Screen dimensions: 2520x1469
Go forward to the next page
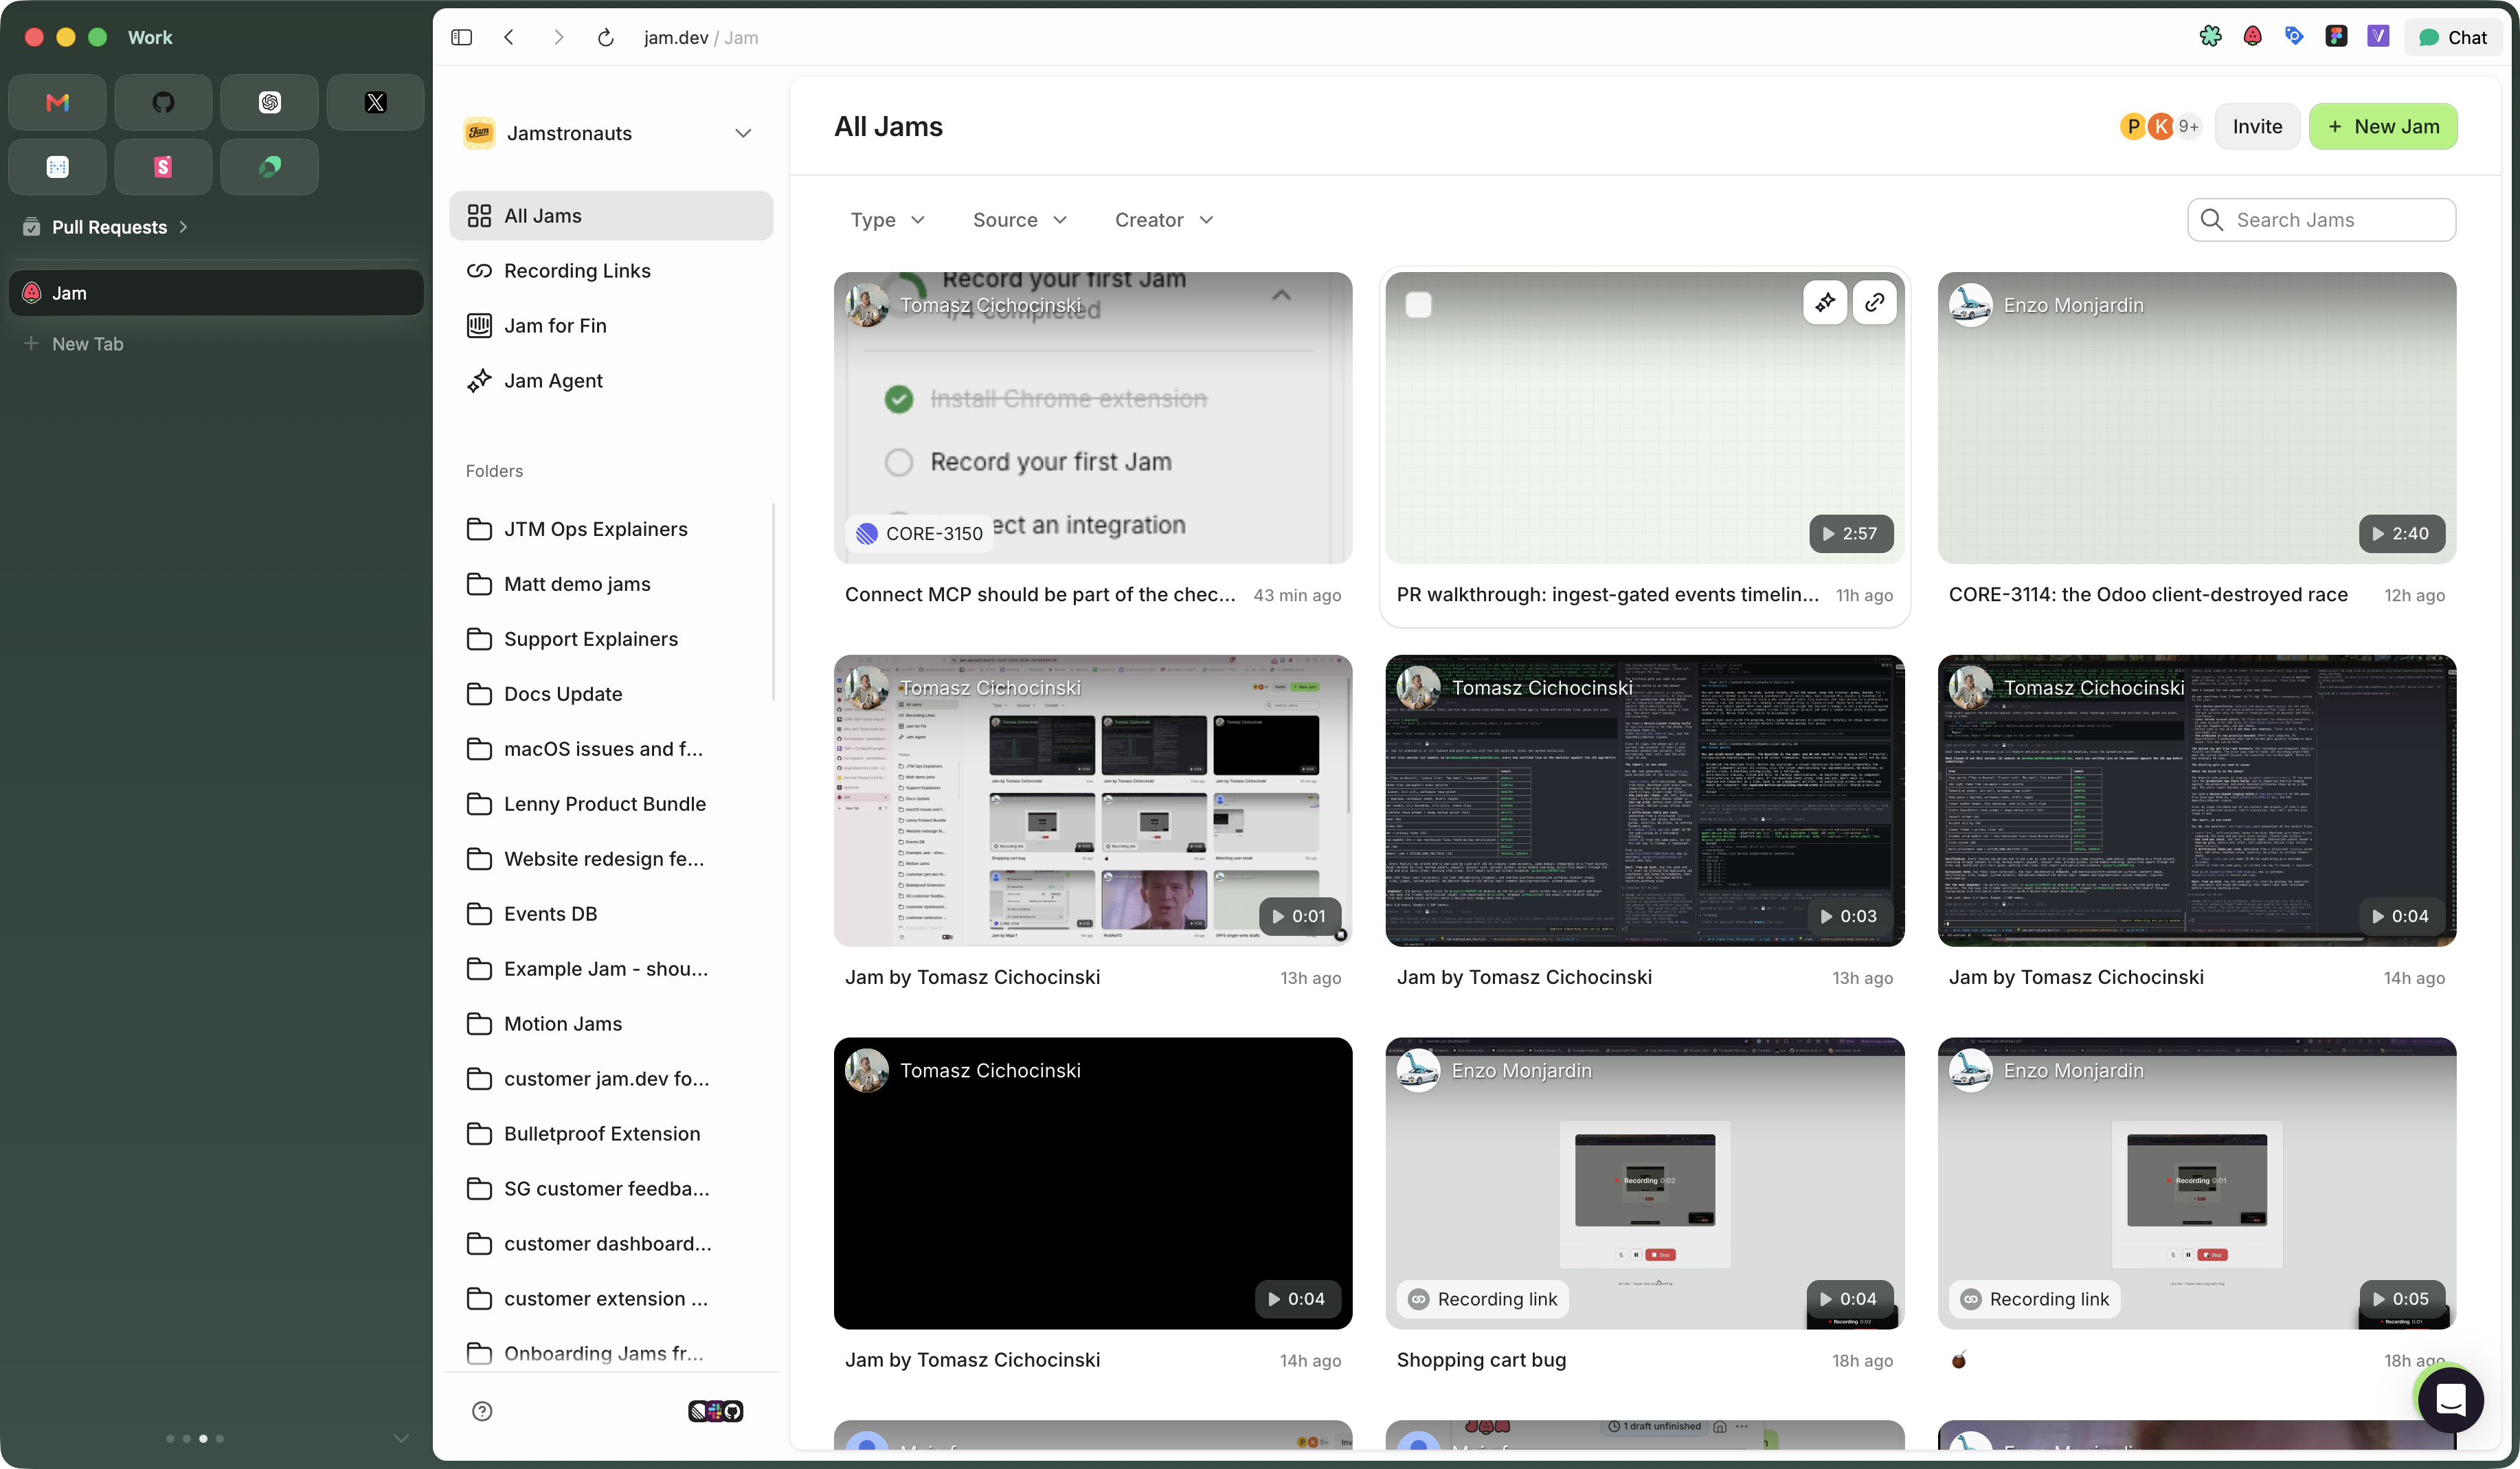coord(558,37)
